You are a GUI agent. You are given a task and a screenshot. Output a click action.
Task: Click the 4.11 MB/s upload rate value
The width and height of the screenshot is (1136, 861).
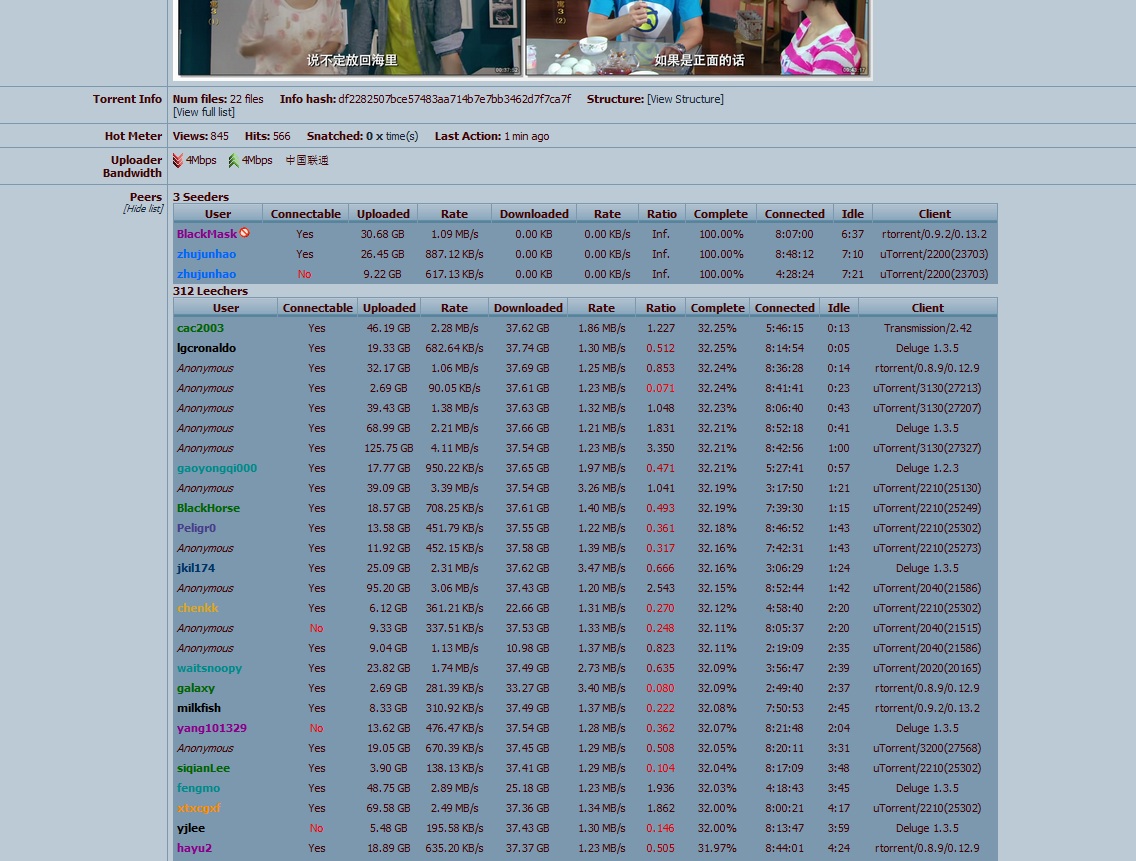[454, 449]
